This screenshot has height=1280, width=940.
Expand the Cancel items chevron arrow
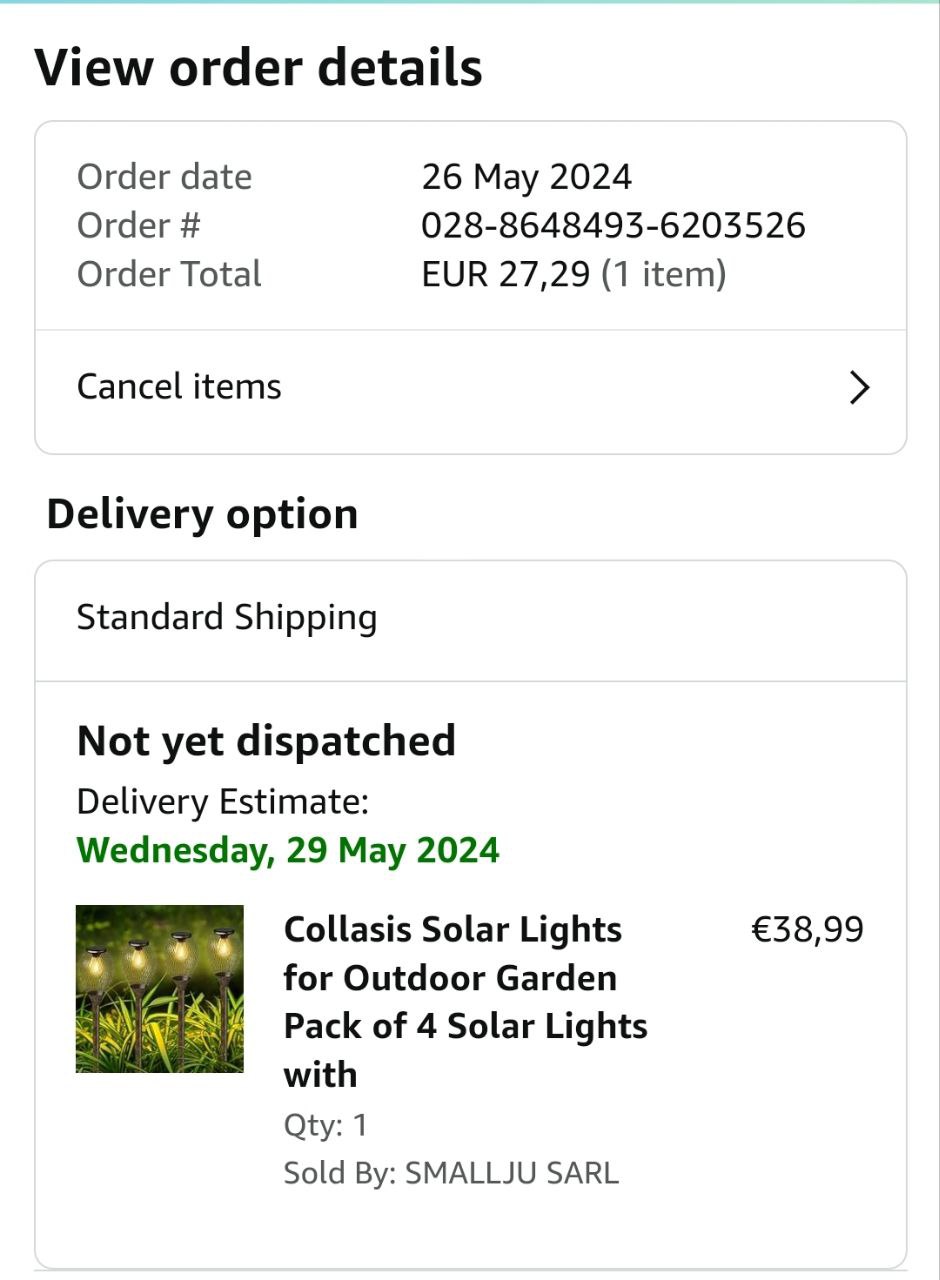(x=859, y=388)
